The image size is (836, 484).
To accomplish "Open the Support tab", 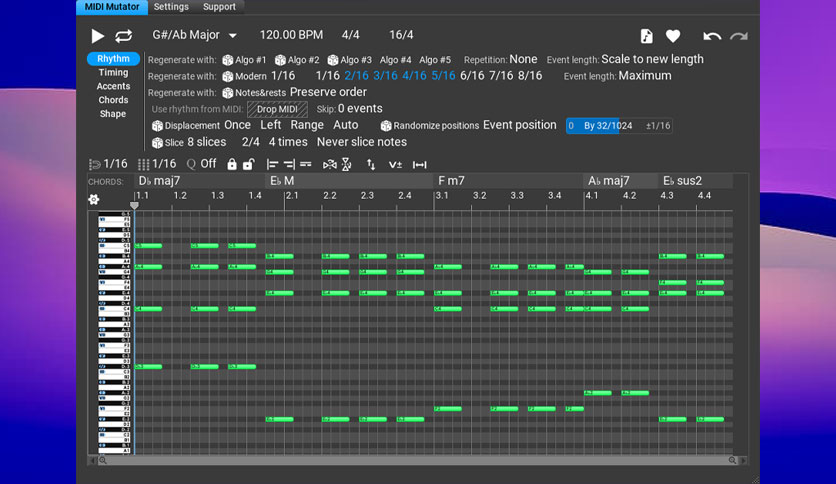I will pos(219,7).
